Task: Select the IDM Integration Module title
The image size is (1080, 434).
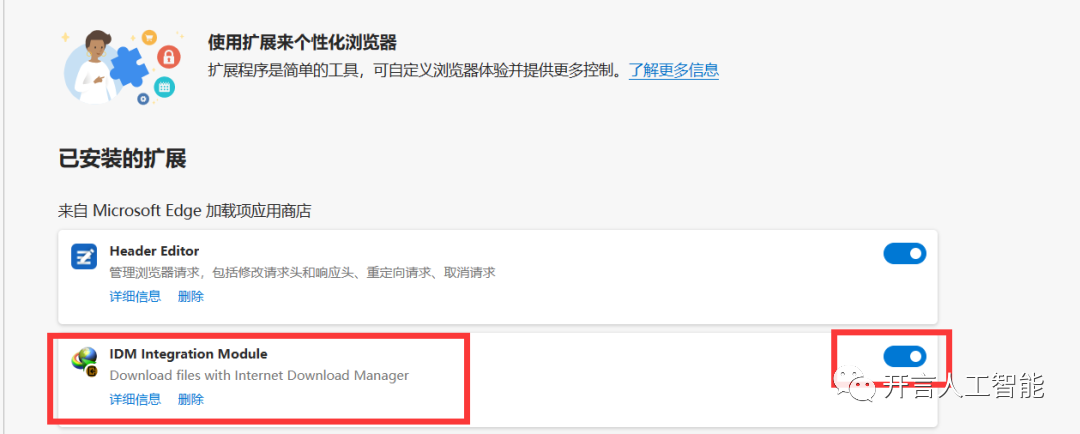Action: tap(188, 354)
